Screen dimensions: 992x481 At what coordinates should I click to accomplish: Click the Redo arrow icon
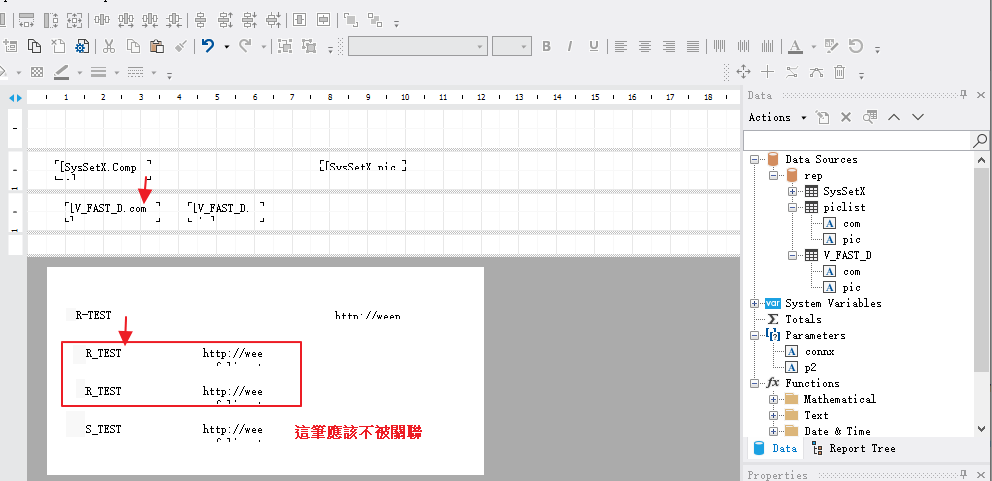click(x=245, y=46)
